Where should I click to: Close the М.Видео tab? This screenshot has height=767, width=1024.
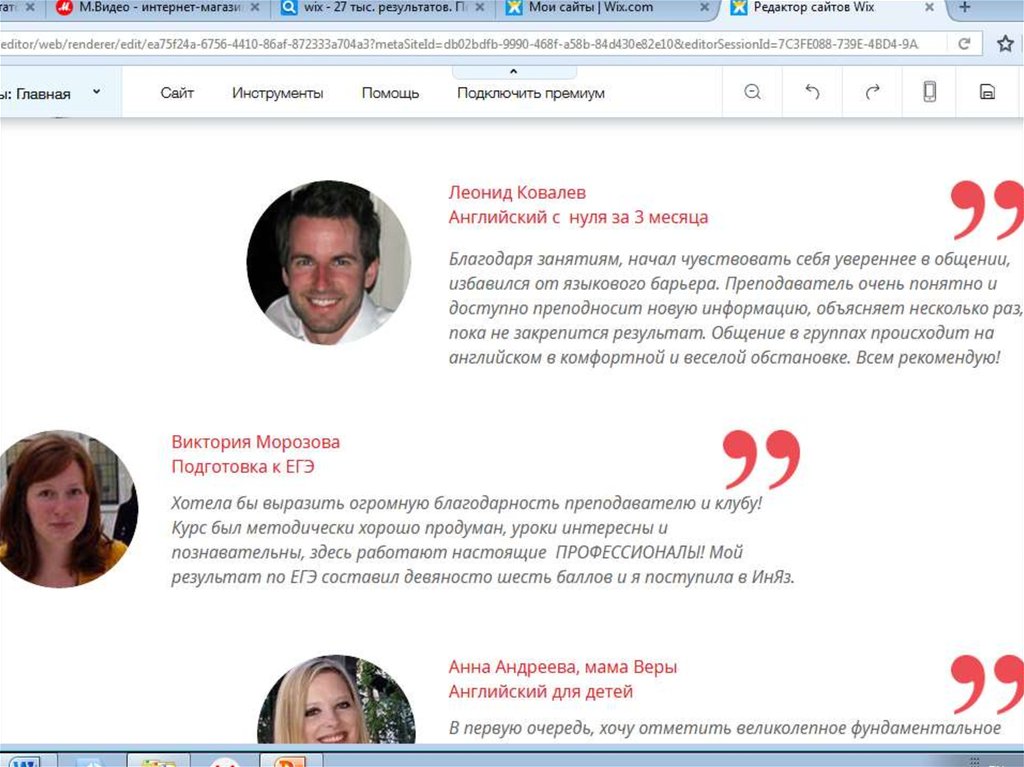[x=255, y=8]
